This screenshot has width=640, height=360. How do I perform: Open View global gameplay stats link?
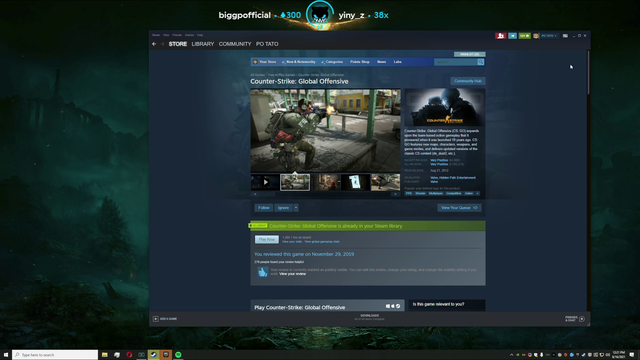[322, 242]
